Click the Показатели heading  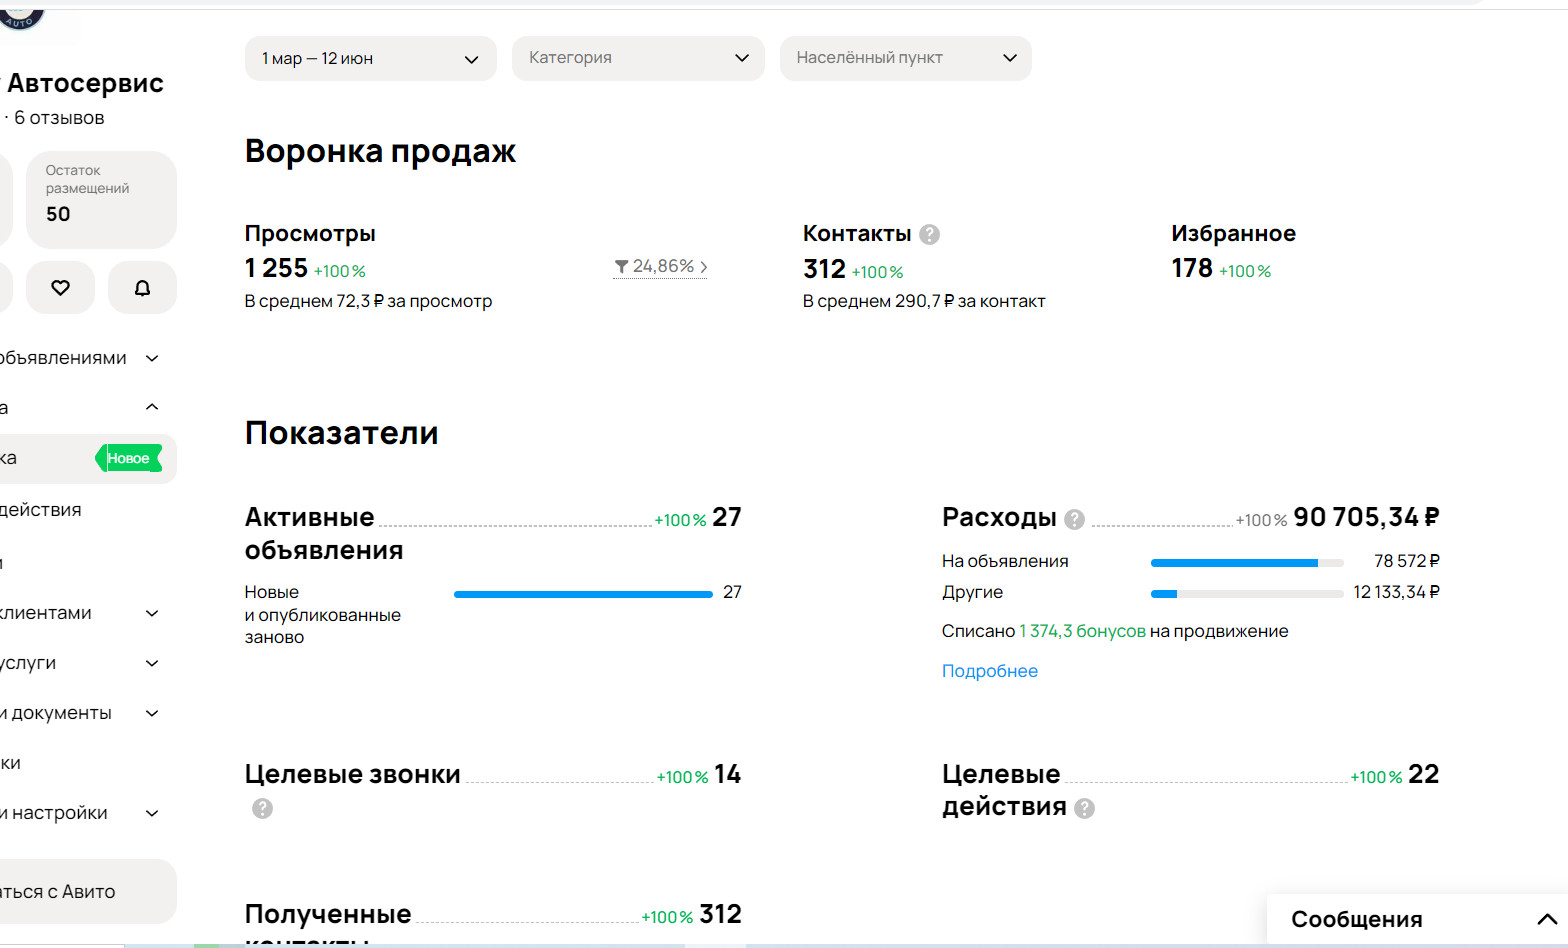[342, 433]
